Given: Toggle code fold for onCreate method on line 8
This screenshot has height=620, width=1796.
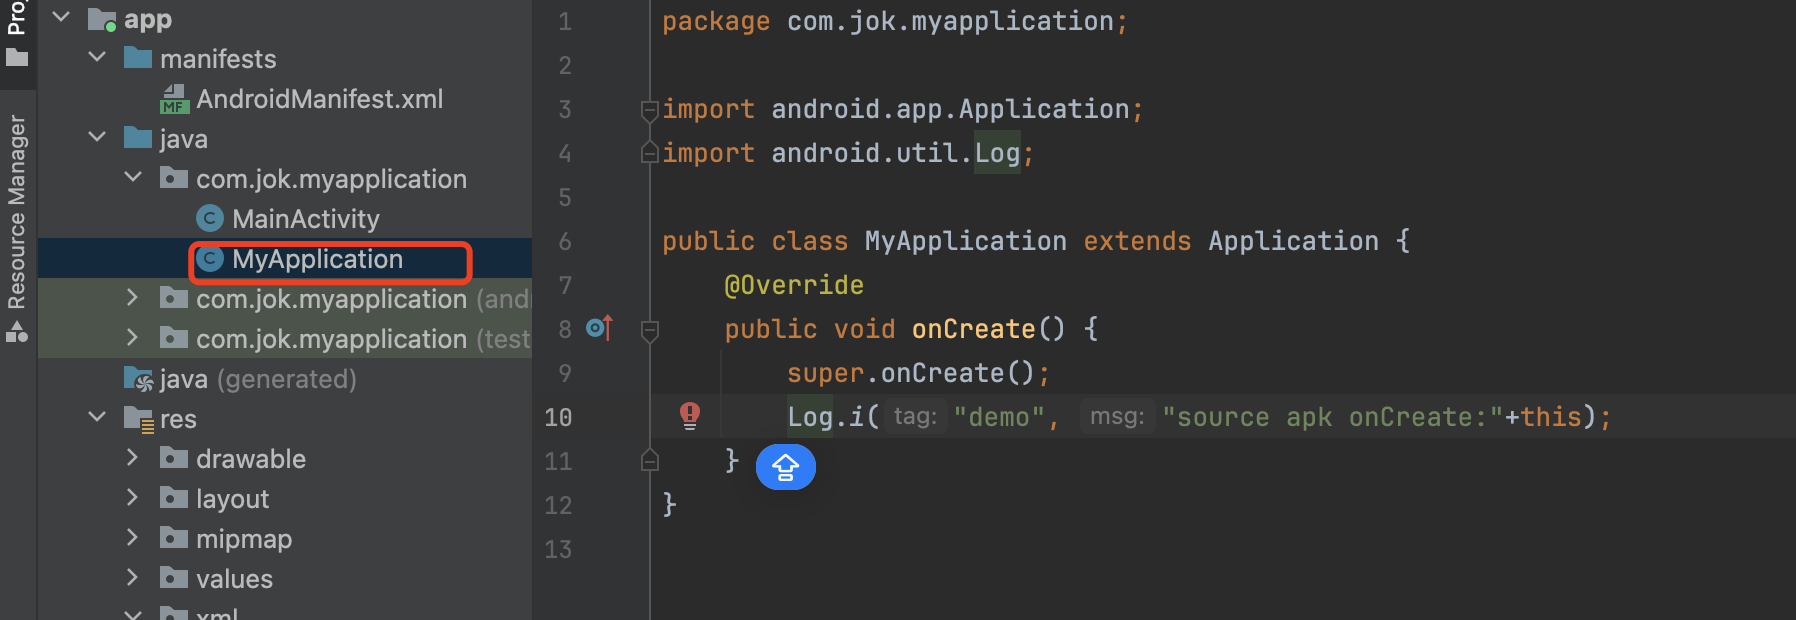Looking at the screenshot, I should click(x=650, y=329).
